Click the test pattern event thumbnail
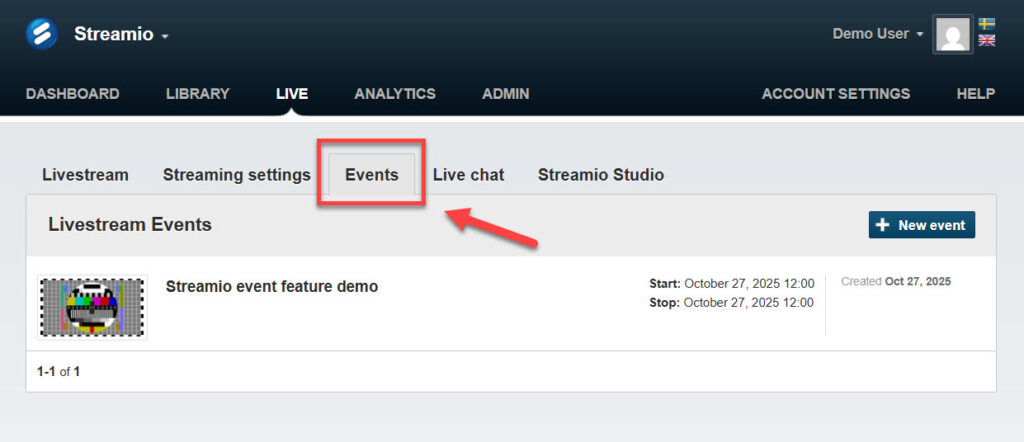Viewport: 1024px width, 442px height. tap(93, 308)
